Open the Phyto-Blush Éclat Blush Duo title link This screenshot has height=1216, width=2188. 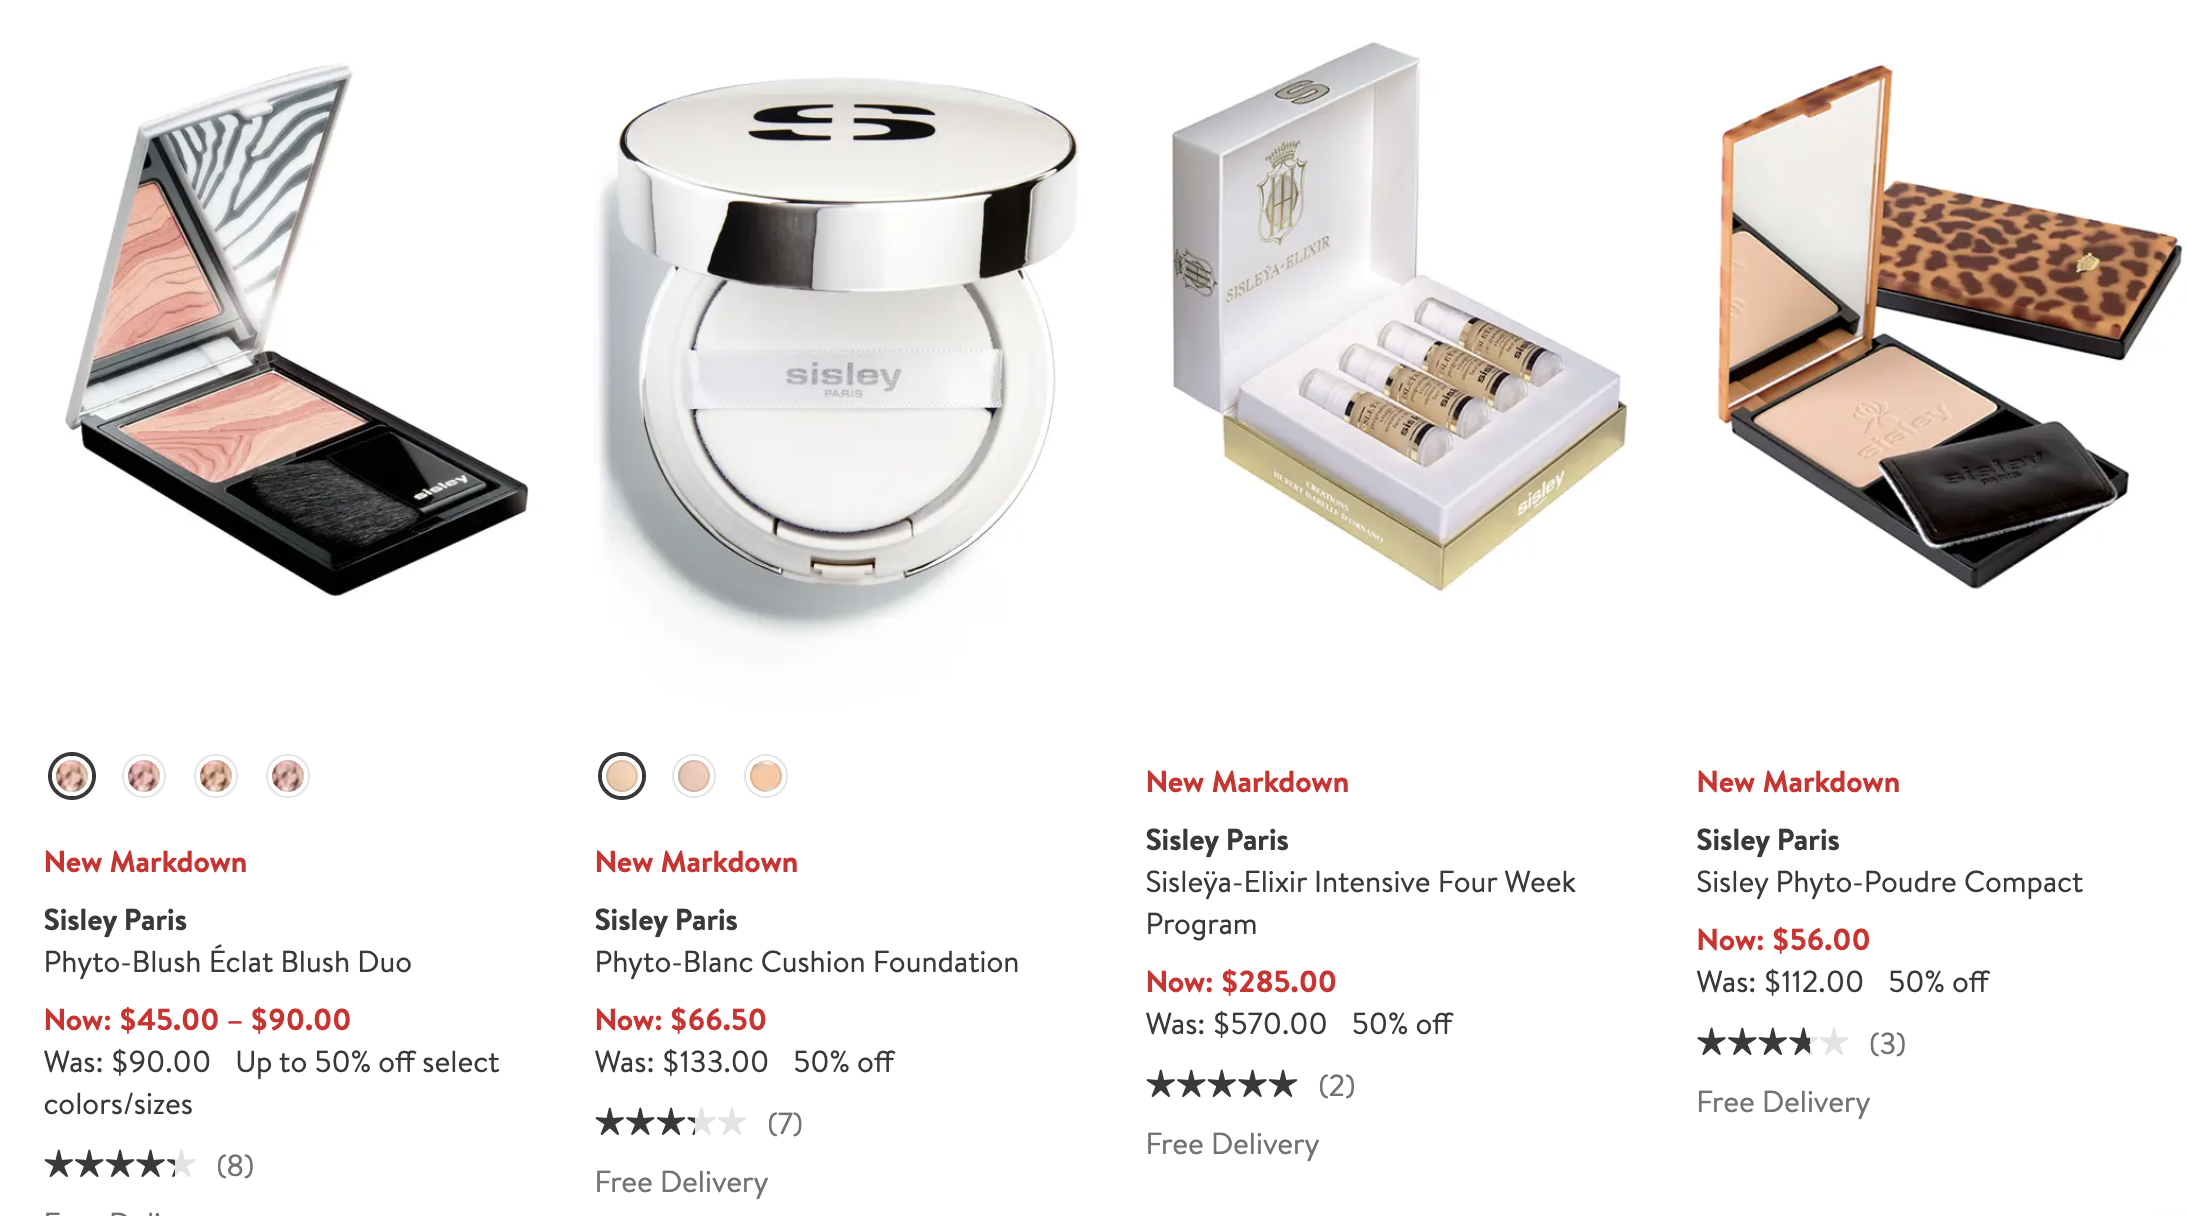pos(228,962)
